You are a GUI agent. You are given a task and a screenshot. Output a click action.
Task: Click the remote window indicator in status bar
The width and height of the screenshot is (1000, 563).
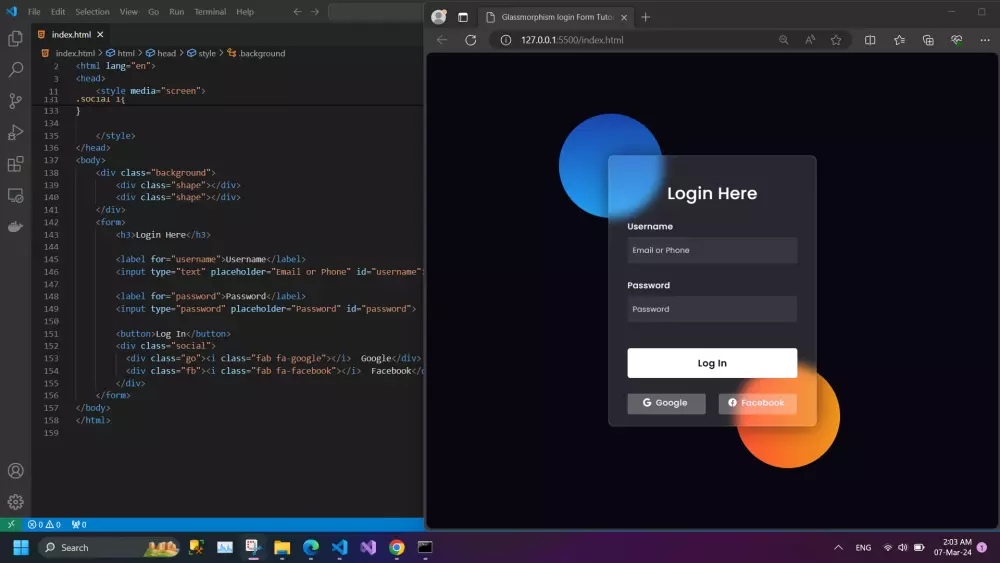tap(11, 524)
